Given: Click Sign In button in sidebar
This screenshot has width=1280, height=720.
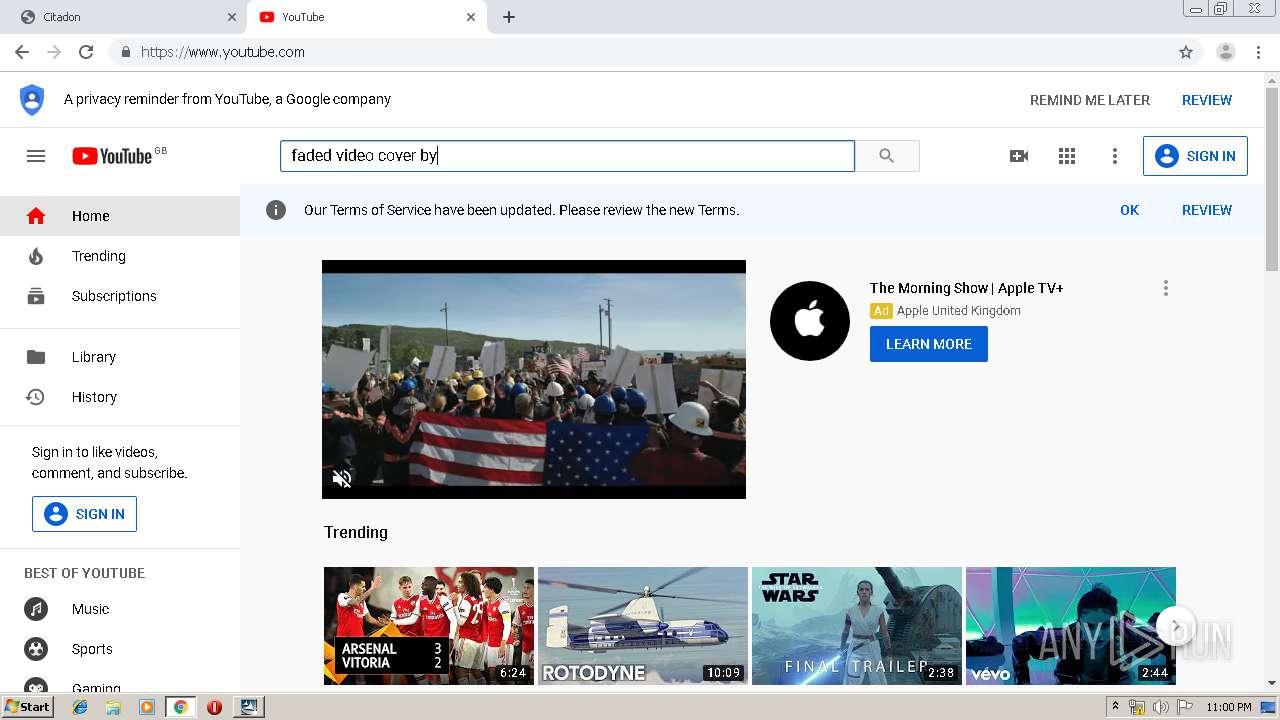Looking at the screenshot, I should pyautogui.click(x=84, y=514).
